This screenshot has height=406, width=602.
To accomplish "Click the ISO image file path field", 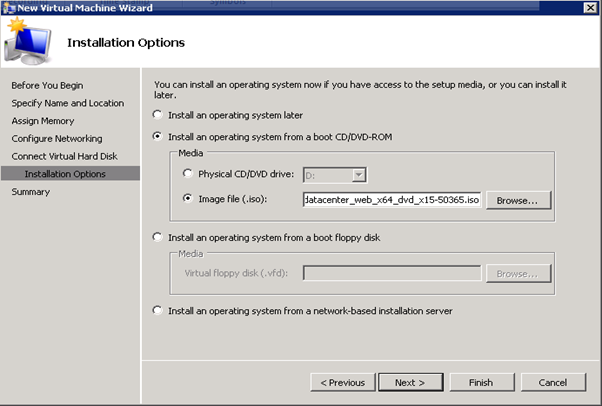I will pos(392,200).
